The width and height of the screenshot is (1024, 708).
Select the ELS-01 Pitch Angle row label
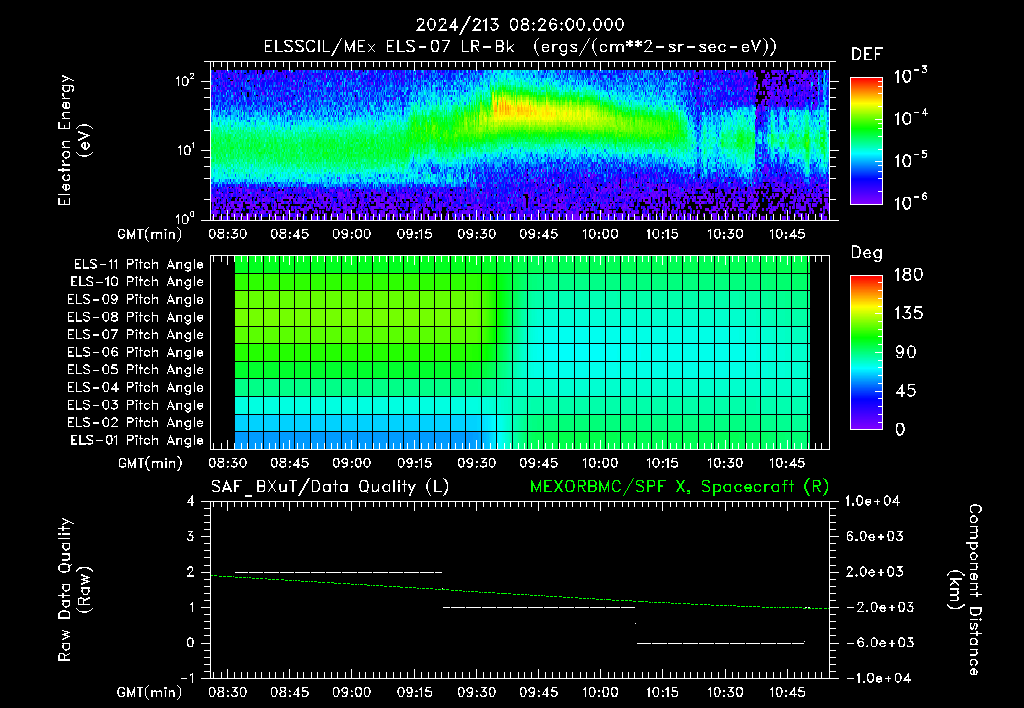point(137,440)
